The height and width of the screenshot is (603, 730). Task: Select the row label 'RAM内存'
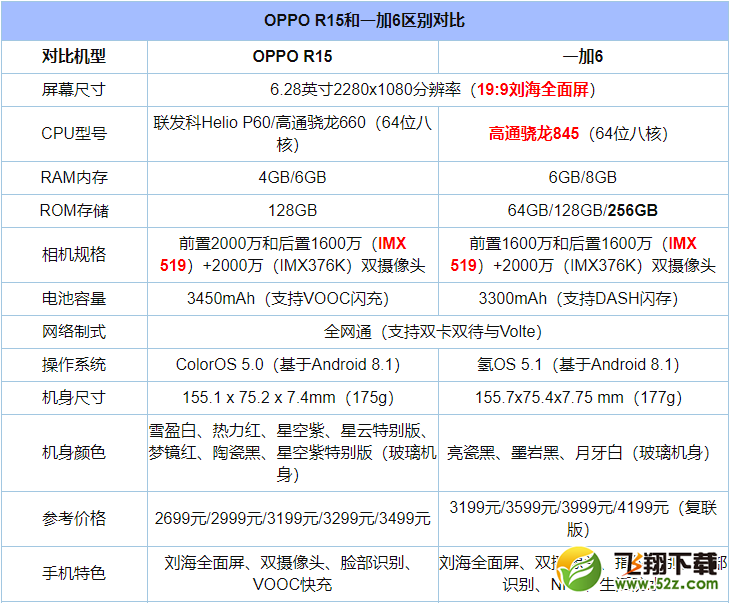click(x=74, y=177)
